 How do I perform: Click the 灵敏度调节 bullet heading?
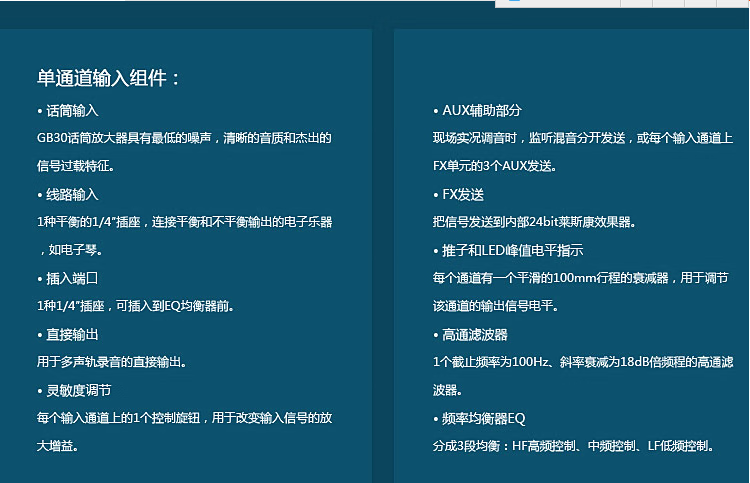pyautogui.click(x=79, y=390)
